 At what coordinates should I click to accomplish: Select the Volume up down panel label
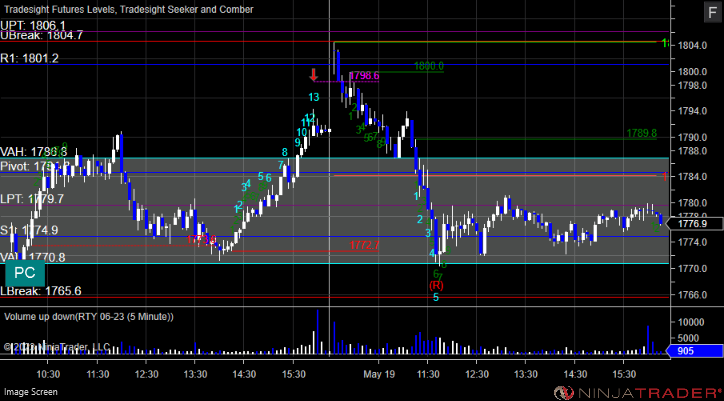click(x=89, y=316)
